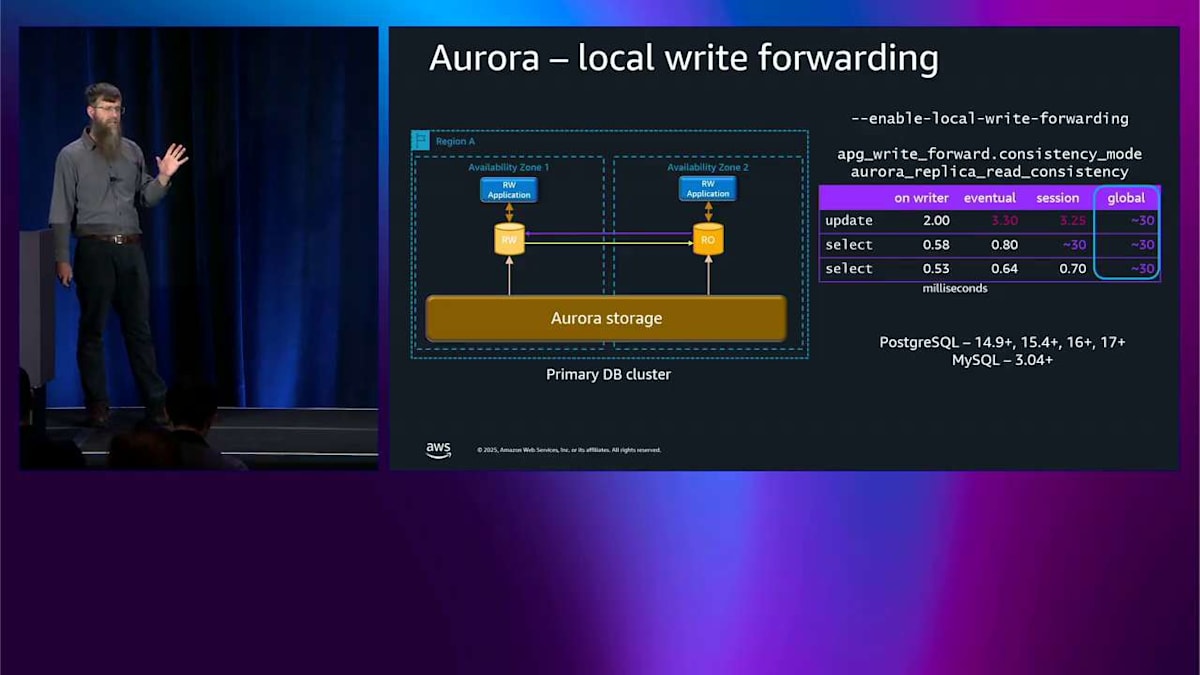
Task: Click the "0.58" on writer value
Action: (x=935, y=245)
